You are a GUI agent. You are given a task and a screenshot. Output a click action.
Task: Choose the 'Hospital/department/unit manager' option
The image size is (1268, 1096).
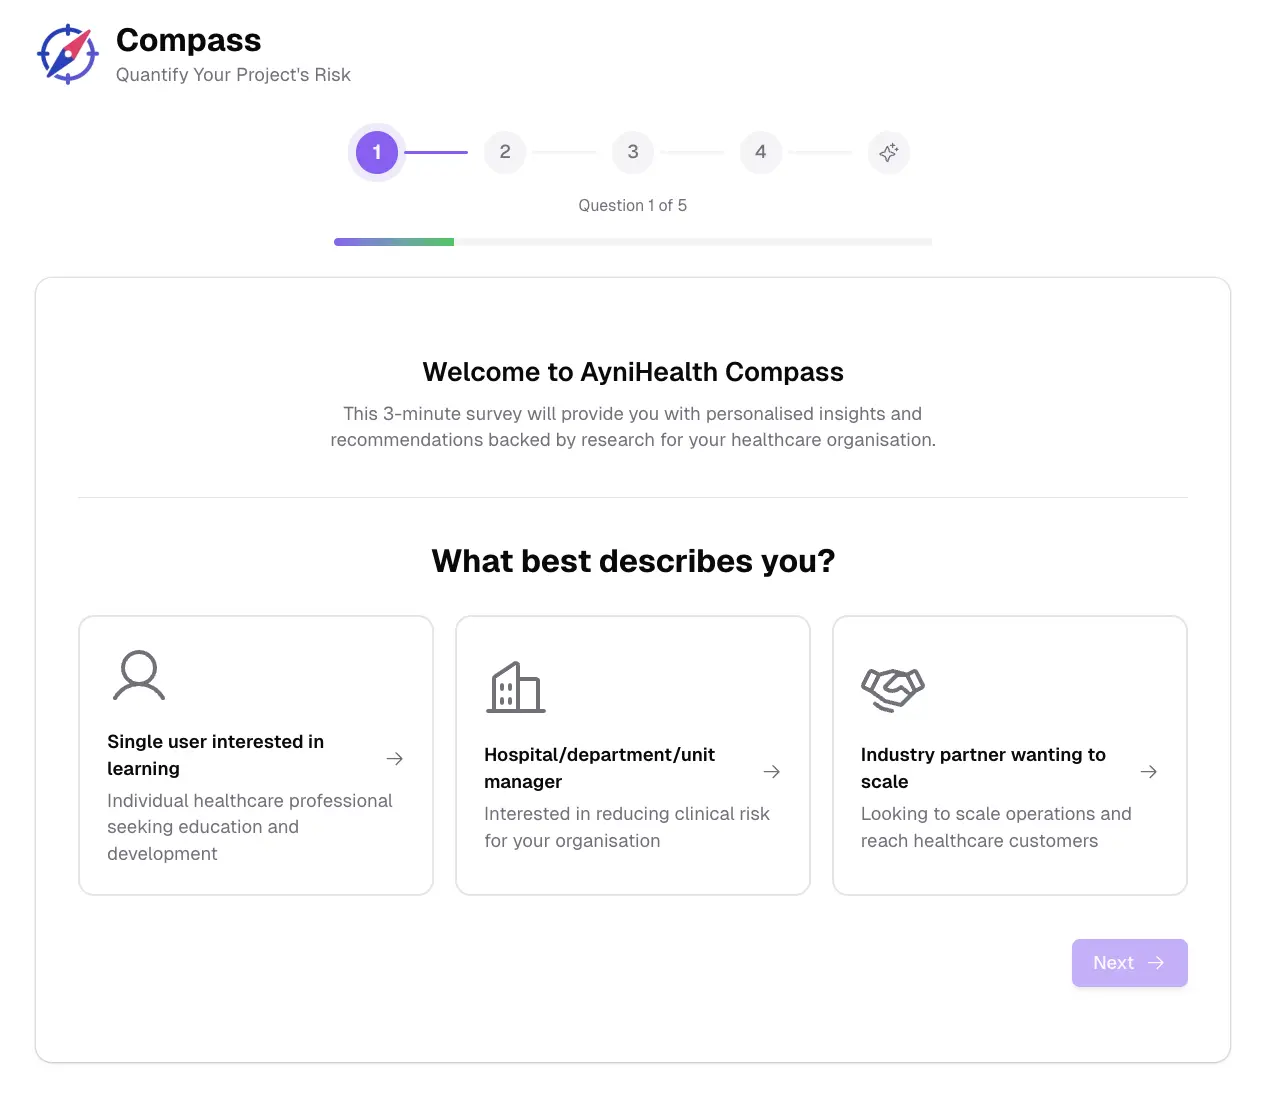click(x=632, y=755)
